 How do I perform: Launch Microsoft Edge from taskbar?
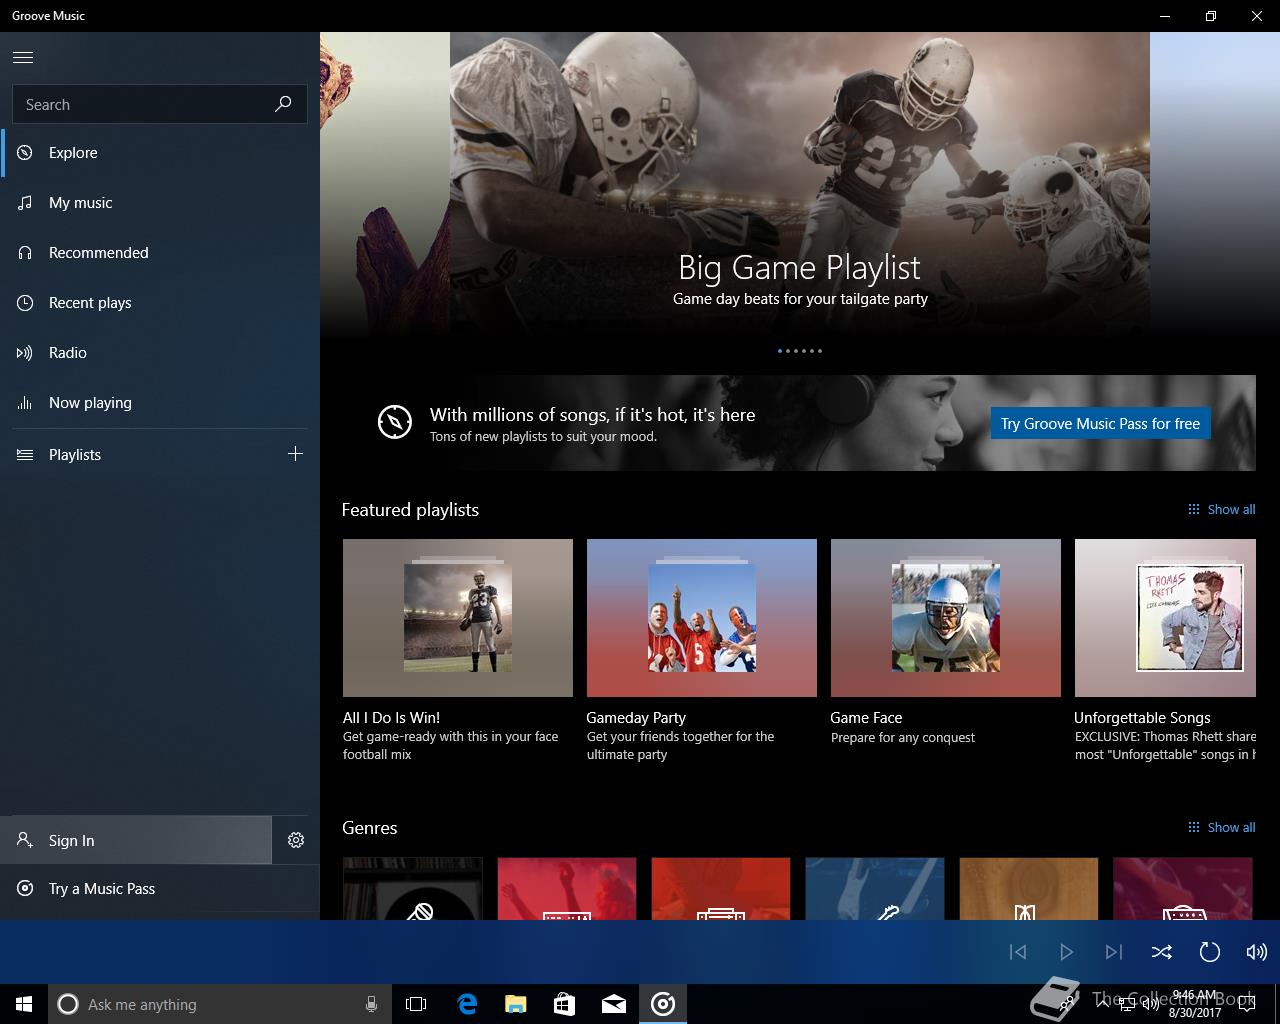click(467, 1004)
